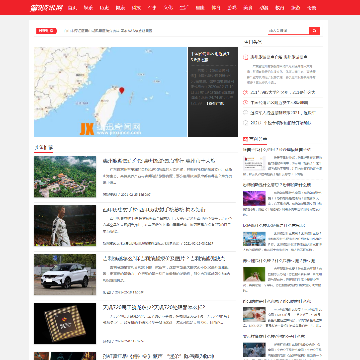Open the sidebar headline beside rank badge two
The width and height of the screenshot is (360, 360).
pyautogui.click(x=282, y=92)
